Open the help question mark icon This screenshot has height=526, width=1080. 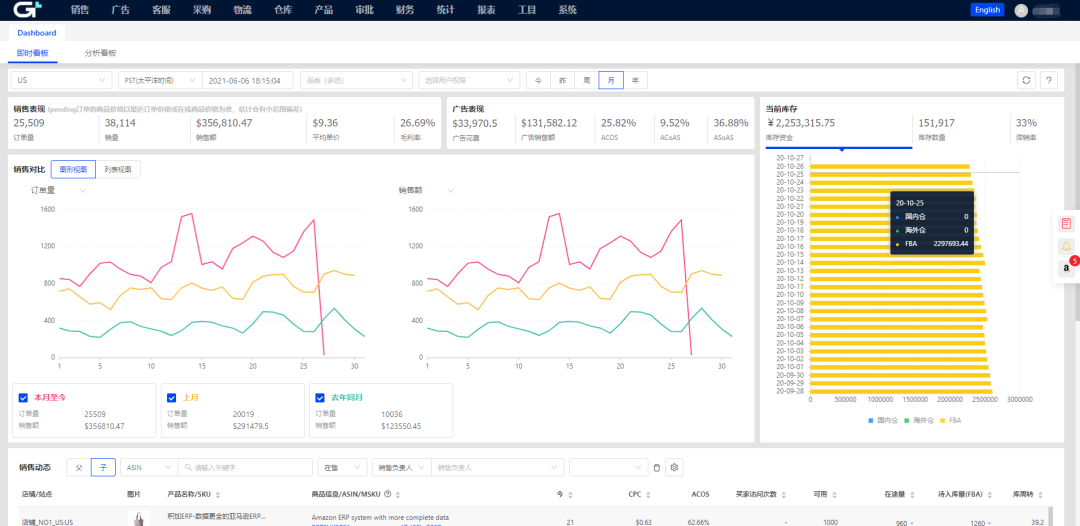(1048, 80)
